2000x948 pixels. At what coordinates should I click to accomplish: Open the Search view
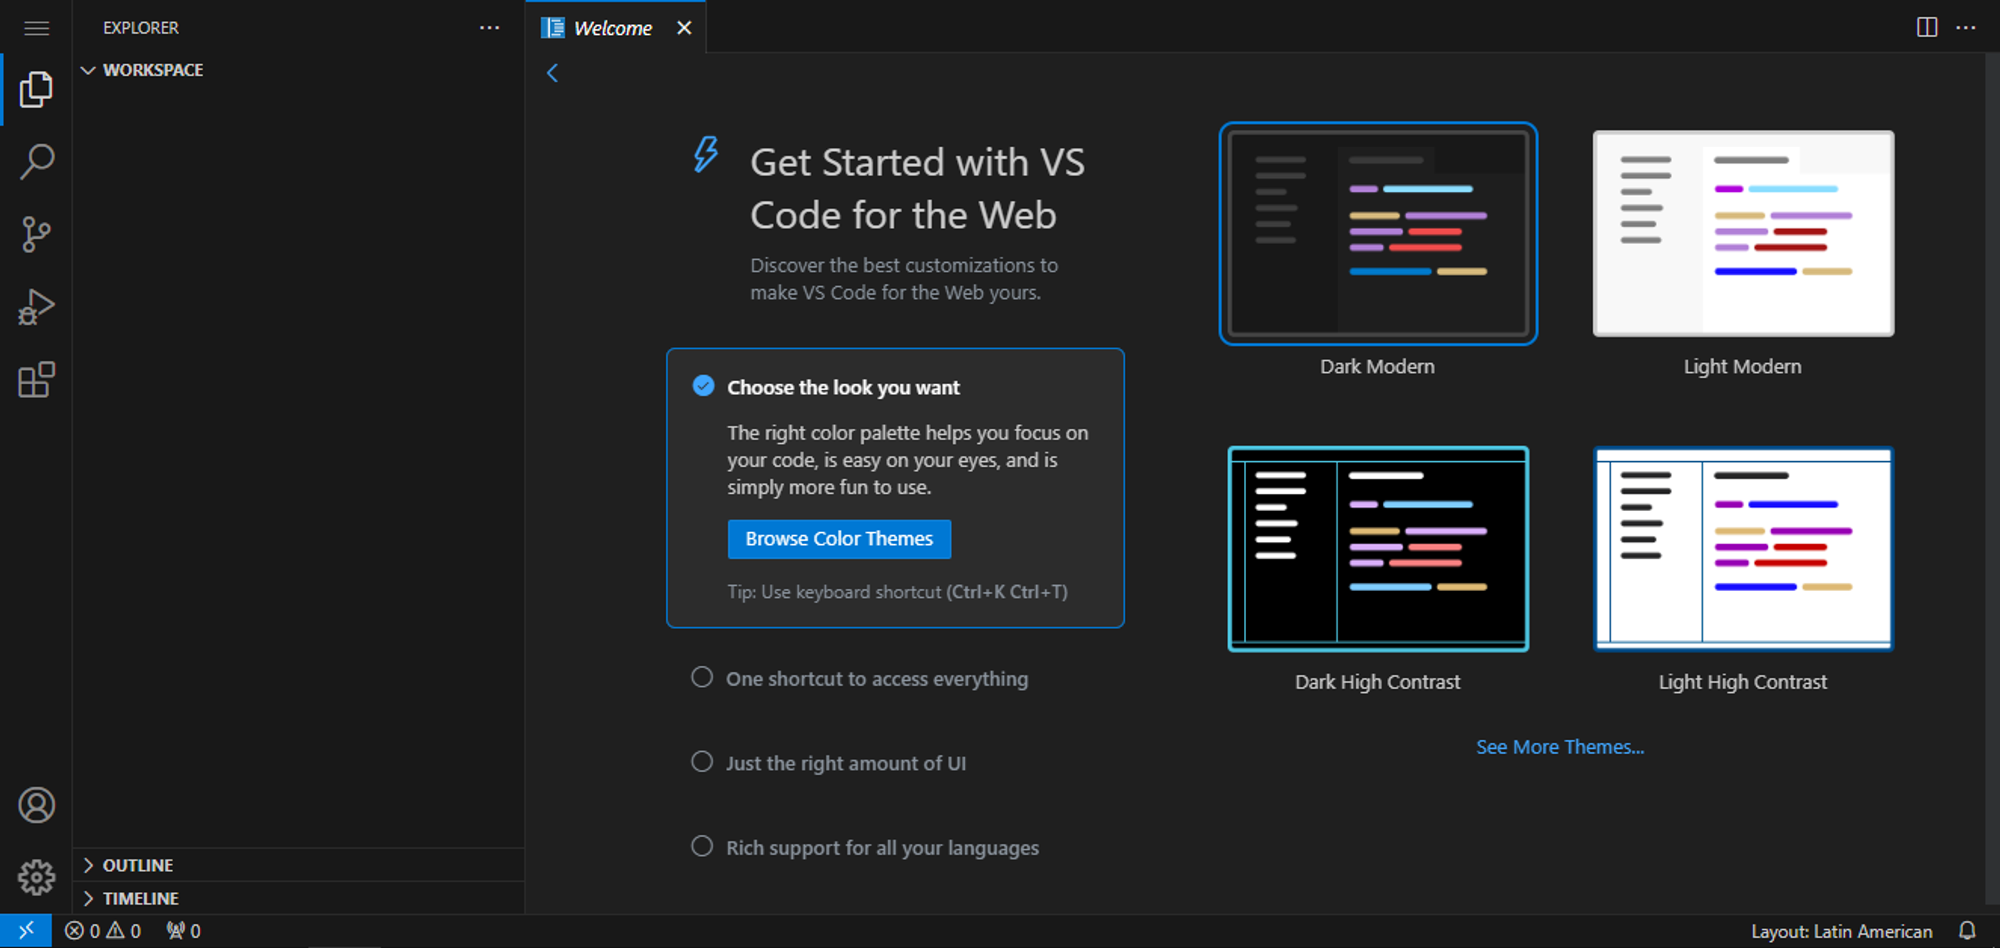click(x=36, y=162)
